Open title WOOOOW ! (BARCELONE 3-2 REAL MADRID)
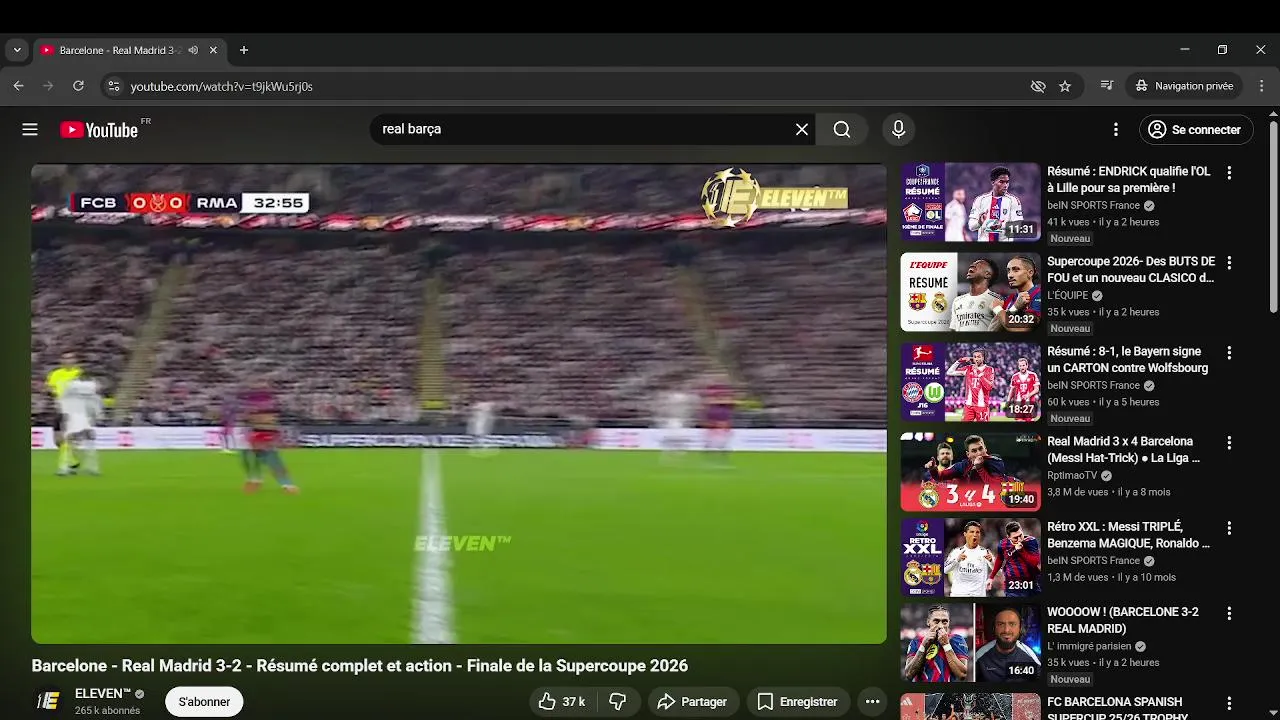This screenshot has width=1280, height=720. 1123,620
